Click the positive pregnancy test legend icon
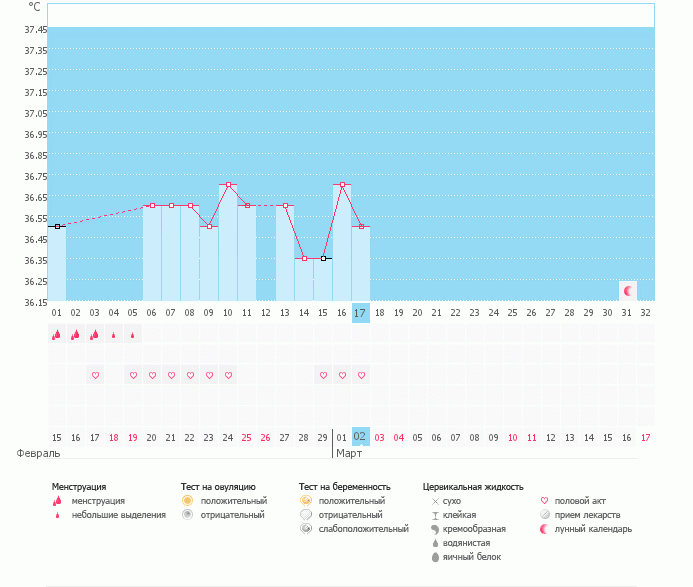The width and height of the screenshot is (693, 587). (305, 500)
